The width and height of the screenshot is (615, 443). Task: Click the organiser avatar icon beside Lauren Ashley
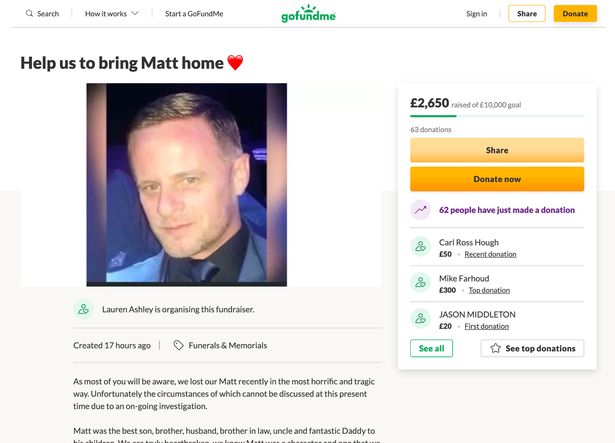(83, 310)
